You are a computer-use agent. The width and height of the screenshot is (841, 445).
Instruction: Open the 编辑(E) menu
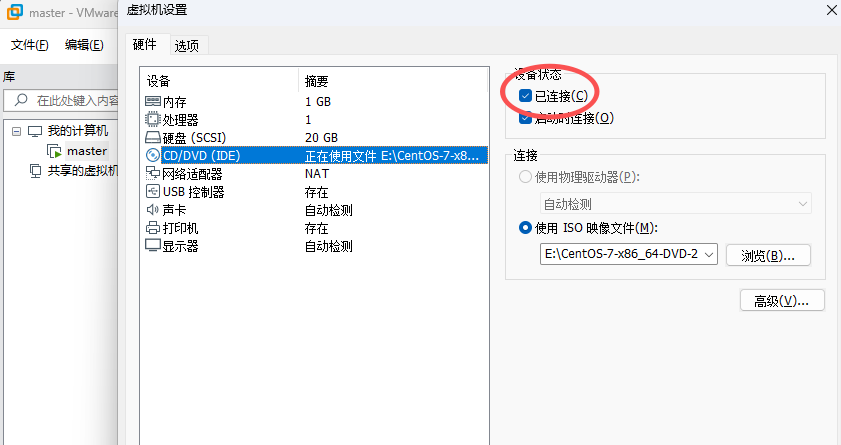point(84,45)
